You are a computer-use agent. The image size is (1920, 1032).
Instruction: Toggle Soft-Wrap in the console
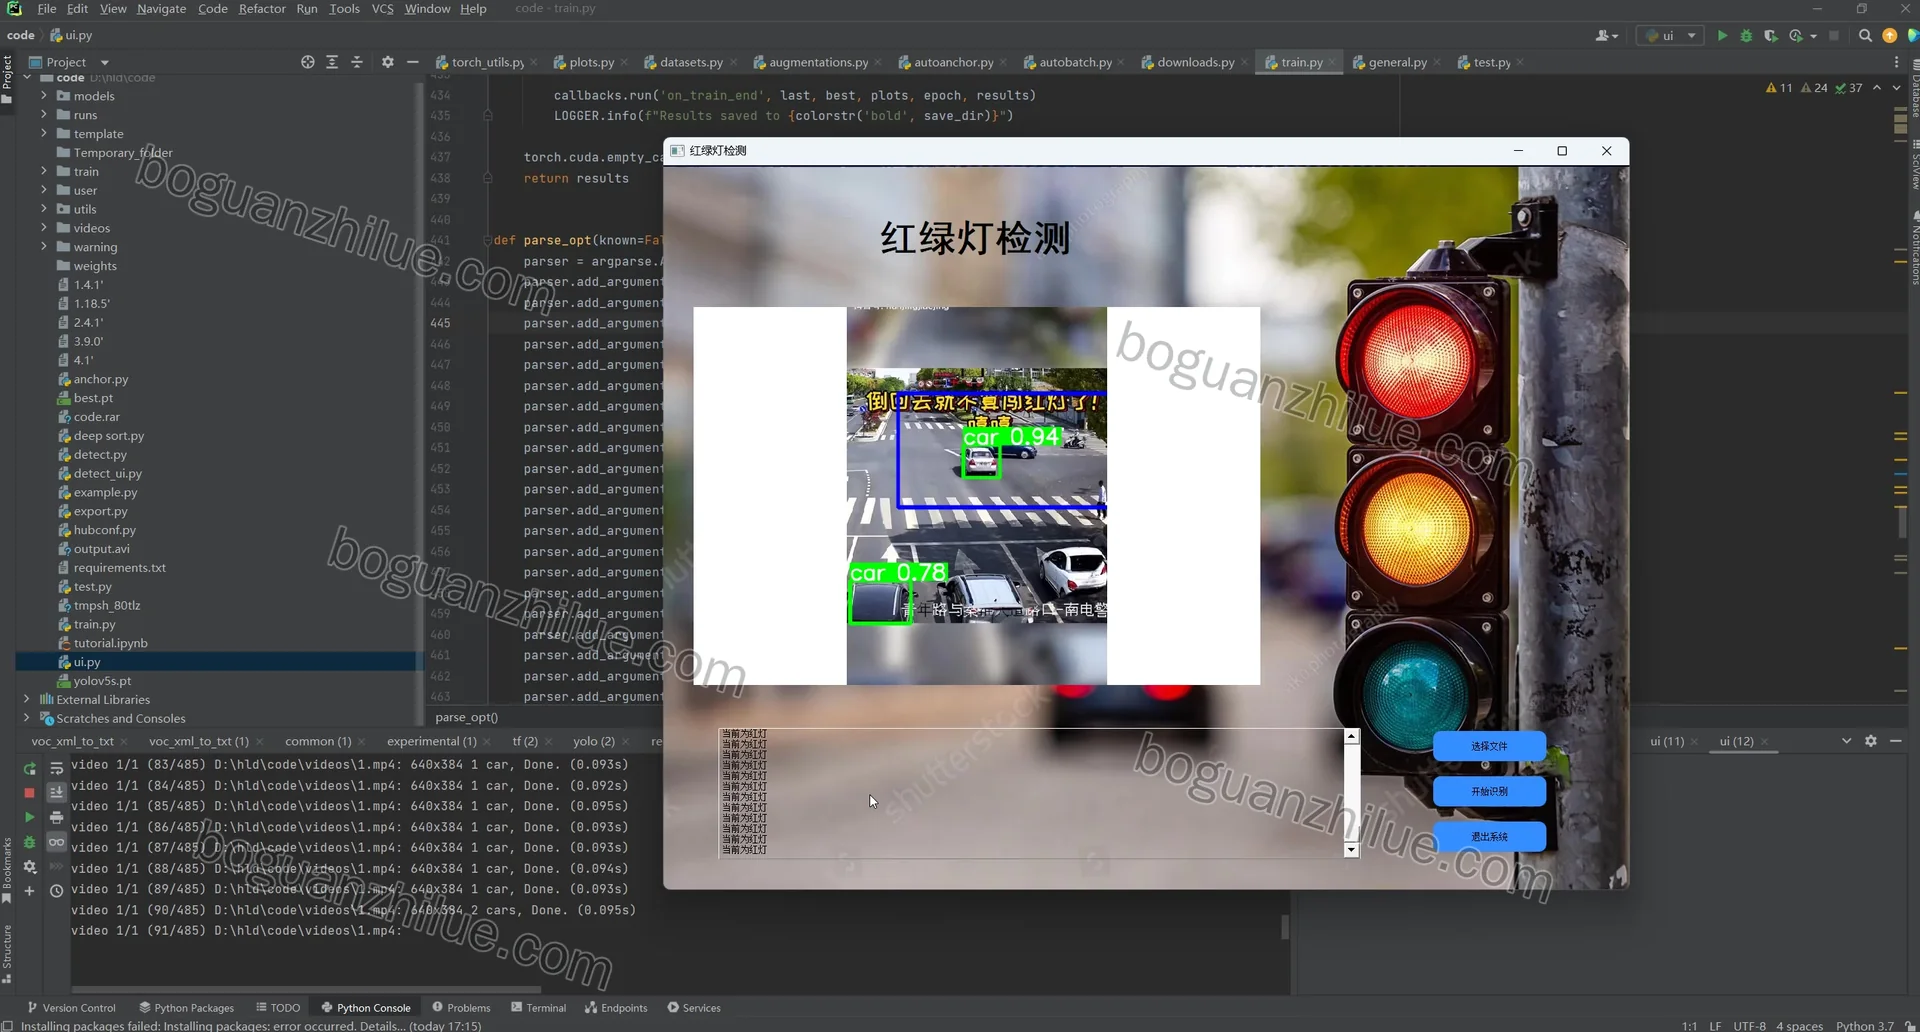57,768
